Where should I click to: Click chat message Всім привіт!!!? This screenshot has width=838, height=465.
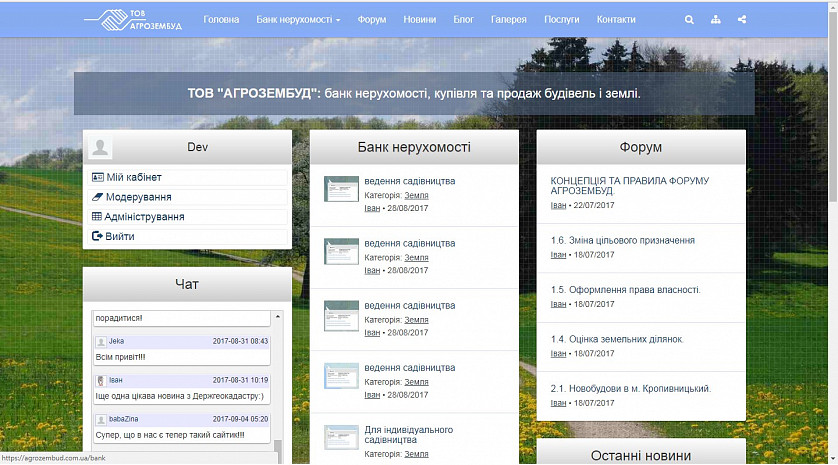pyautogui.click(x=120, y=357)
